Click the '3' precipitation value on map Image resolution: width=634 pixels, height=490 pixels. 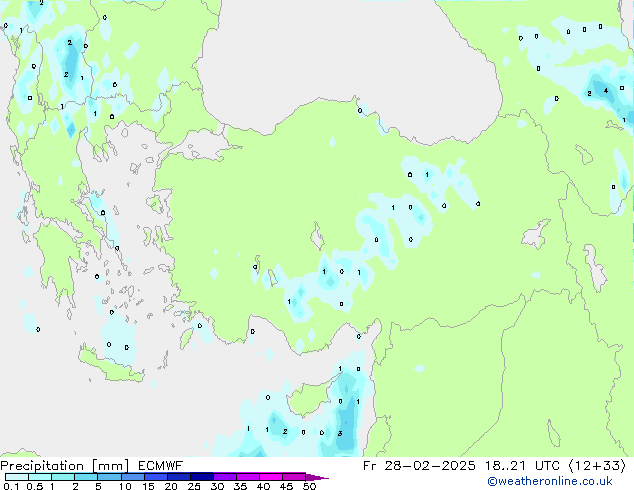click(340, 433)
